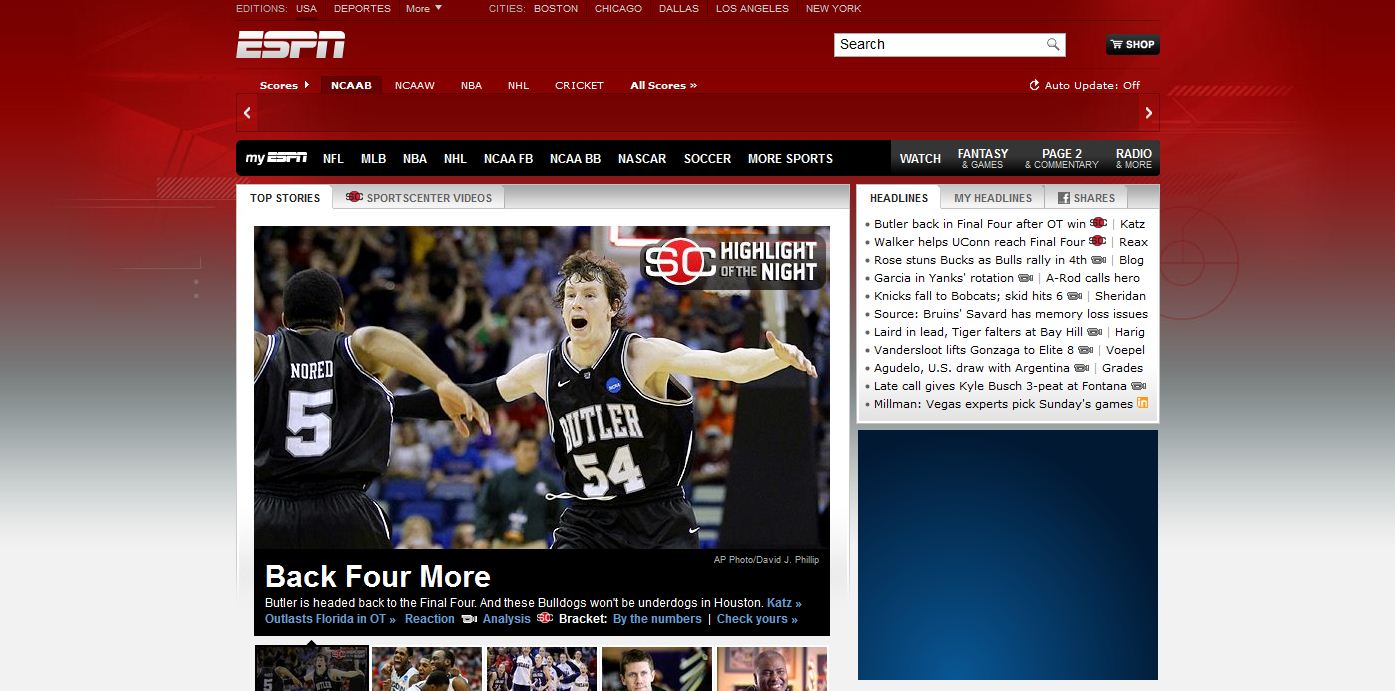This screenshot has width=1395, height=691.
Task: Expand the More editions dropdown
Action: tap(423, 8)
